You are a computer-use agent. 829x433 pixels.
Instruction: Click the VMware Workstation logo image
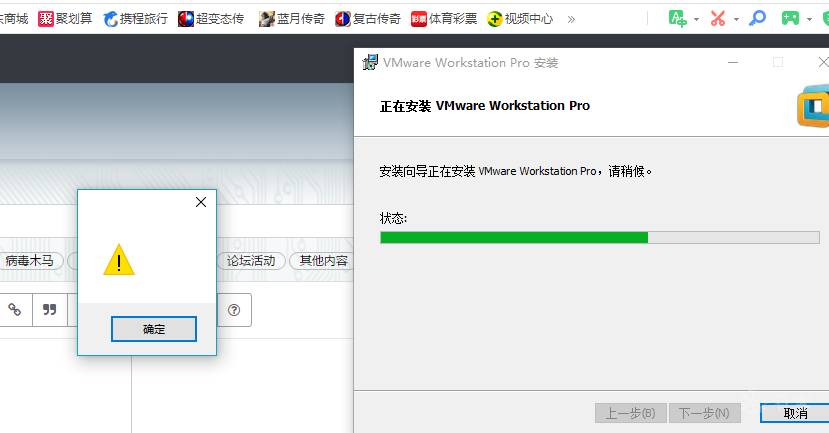coord(813,106)
